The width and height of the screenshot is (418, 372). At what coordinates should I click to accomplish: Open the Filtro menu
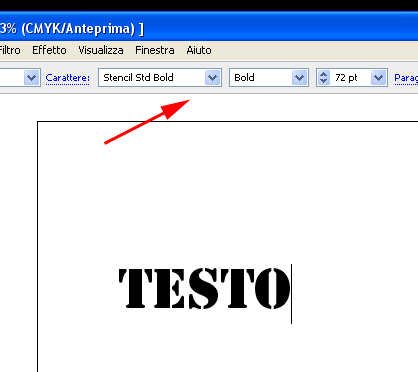click(x=10, y=50)
